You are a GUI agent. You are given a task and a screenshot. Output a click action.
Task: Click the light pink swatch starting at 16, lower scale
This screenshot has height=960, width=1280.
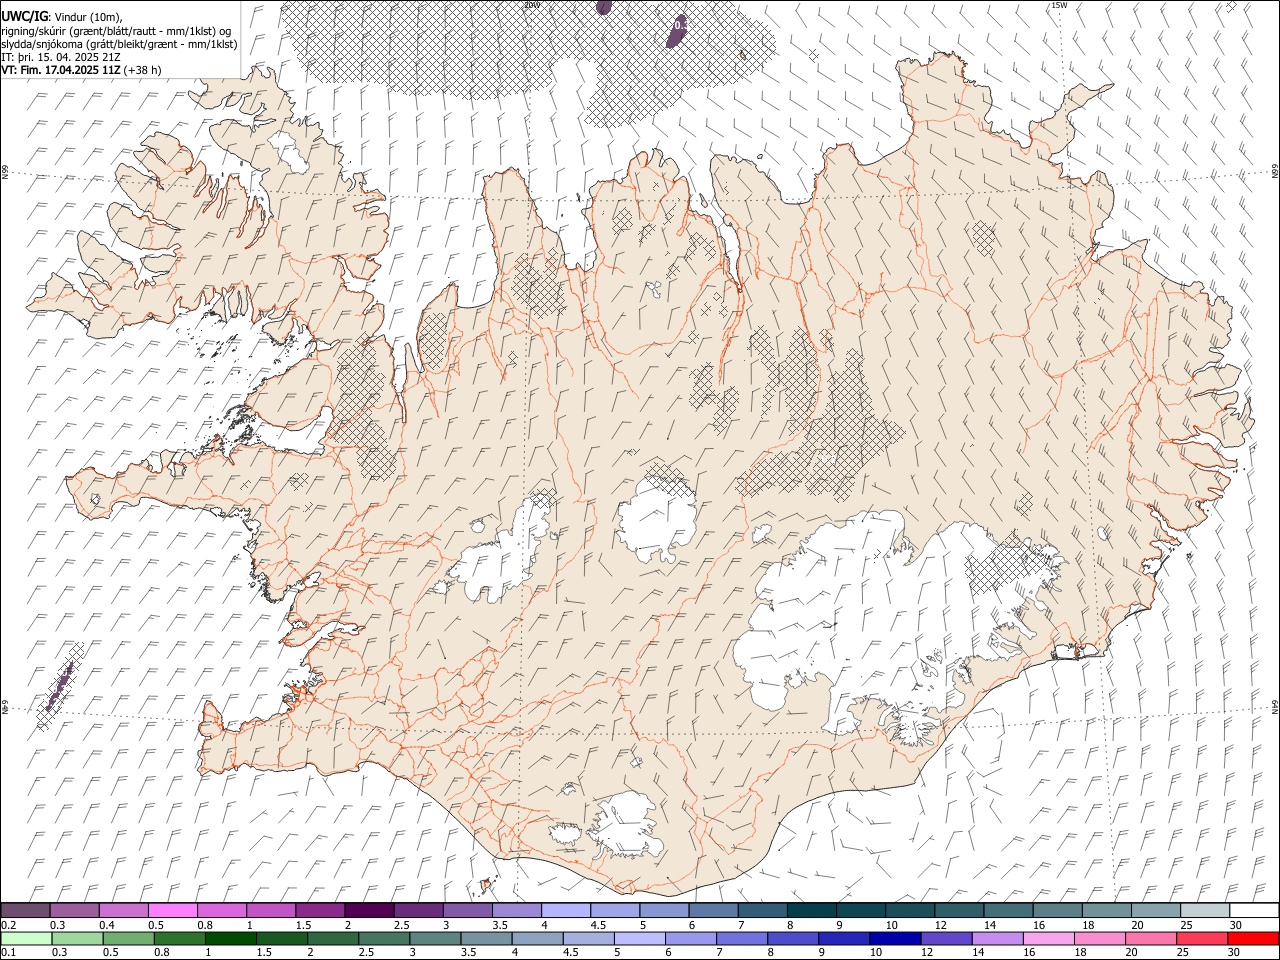[1048, 938]
